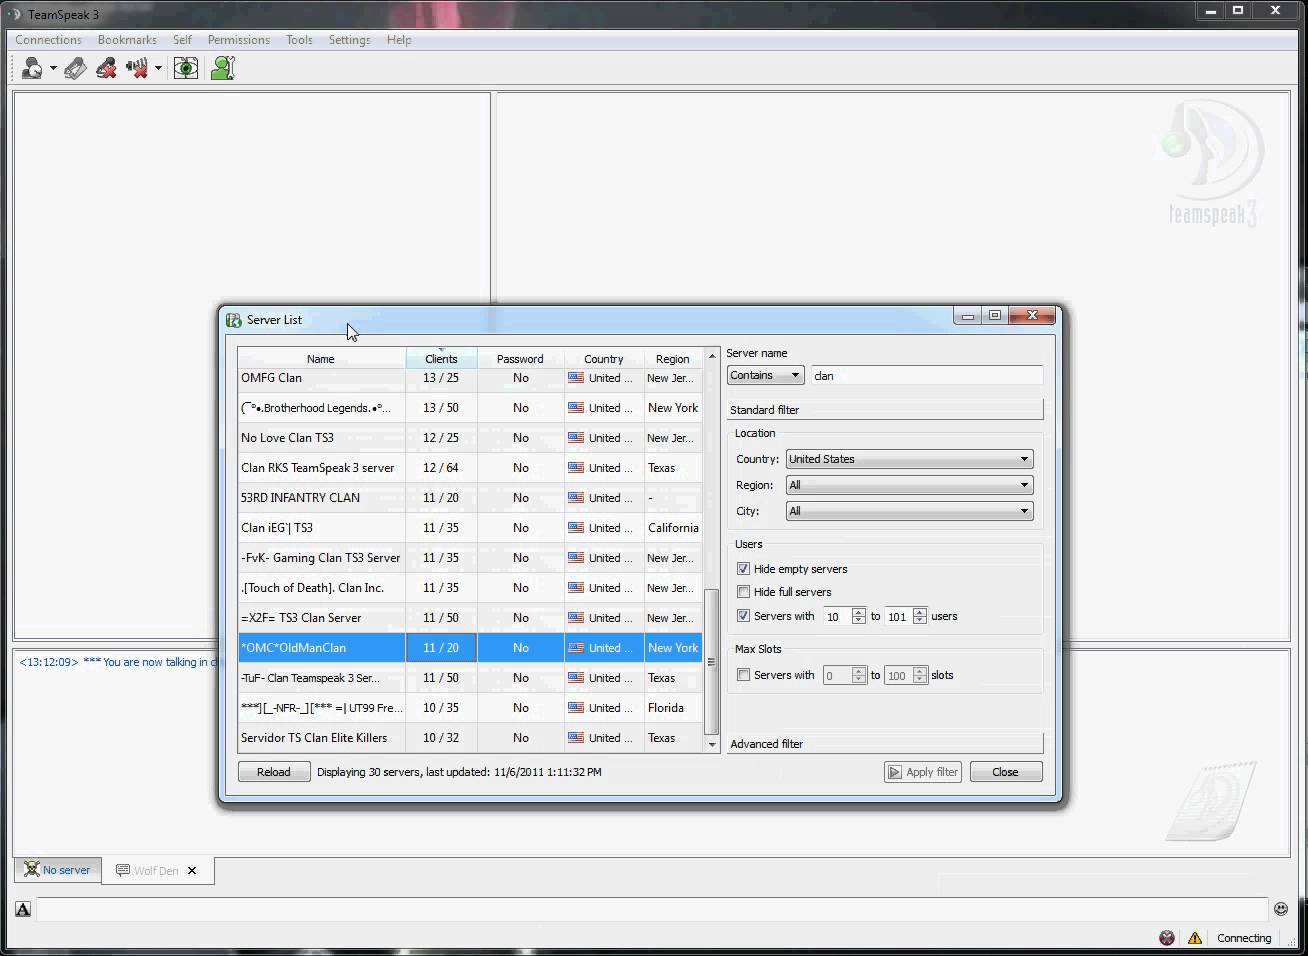Viewport: 1308px width, 956px height.
Task: Click the Connect to server toolbar icon
Action: [x=31, y=68]
